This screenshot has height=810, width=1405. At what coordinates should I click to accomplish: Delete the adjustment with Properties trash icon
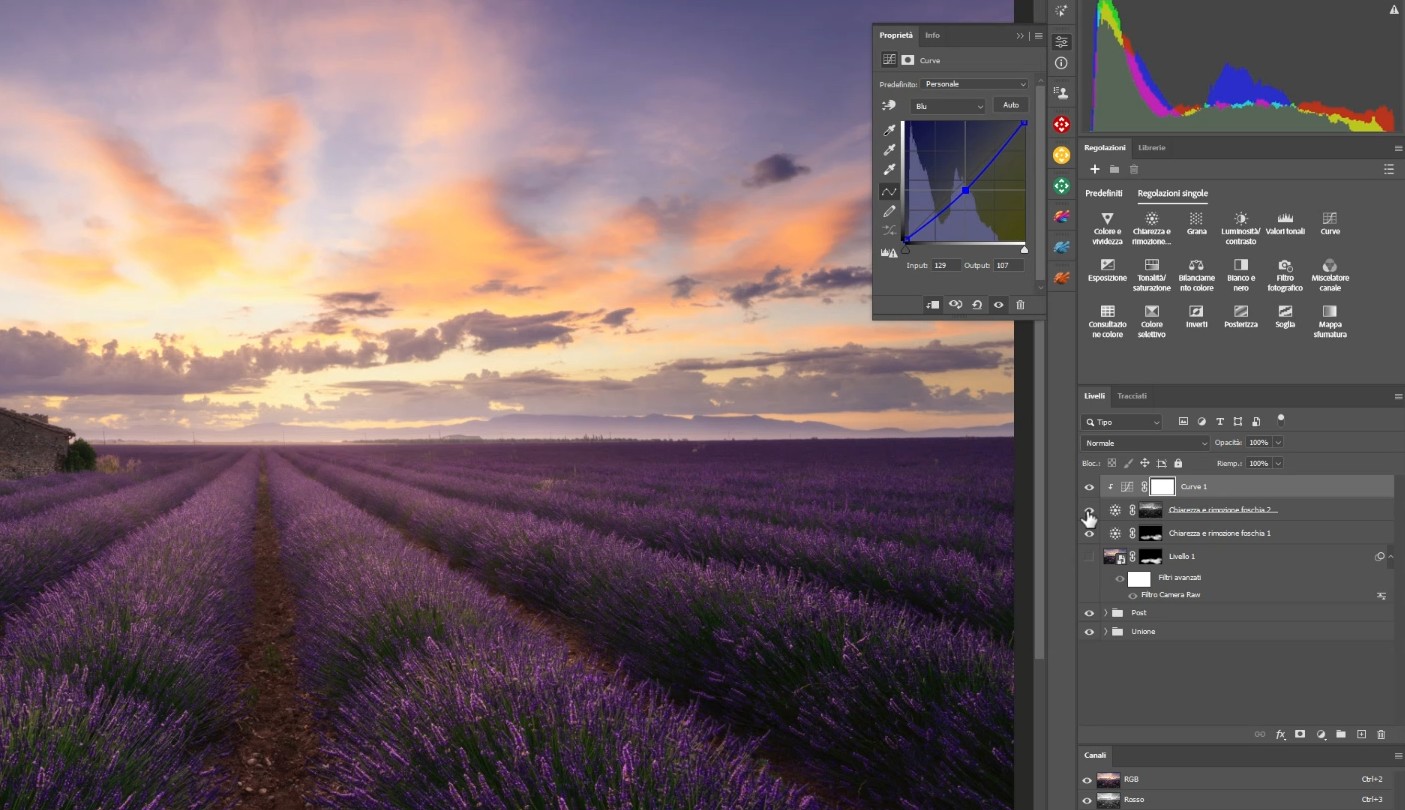click(1020, 305)
